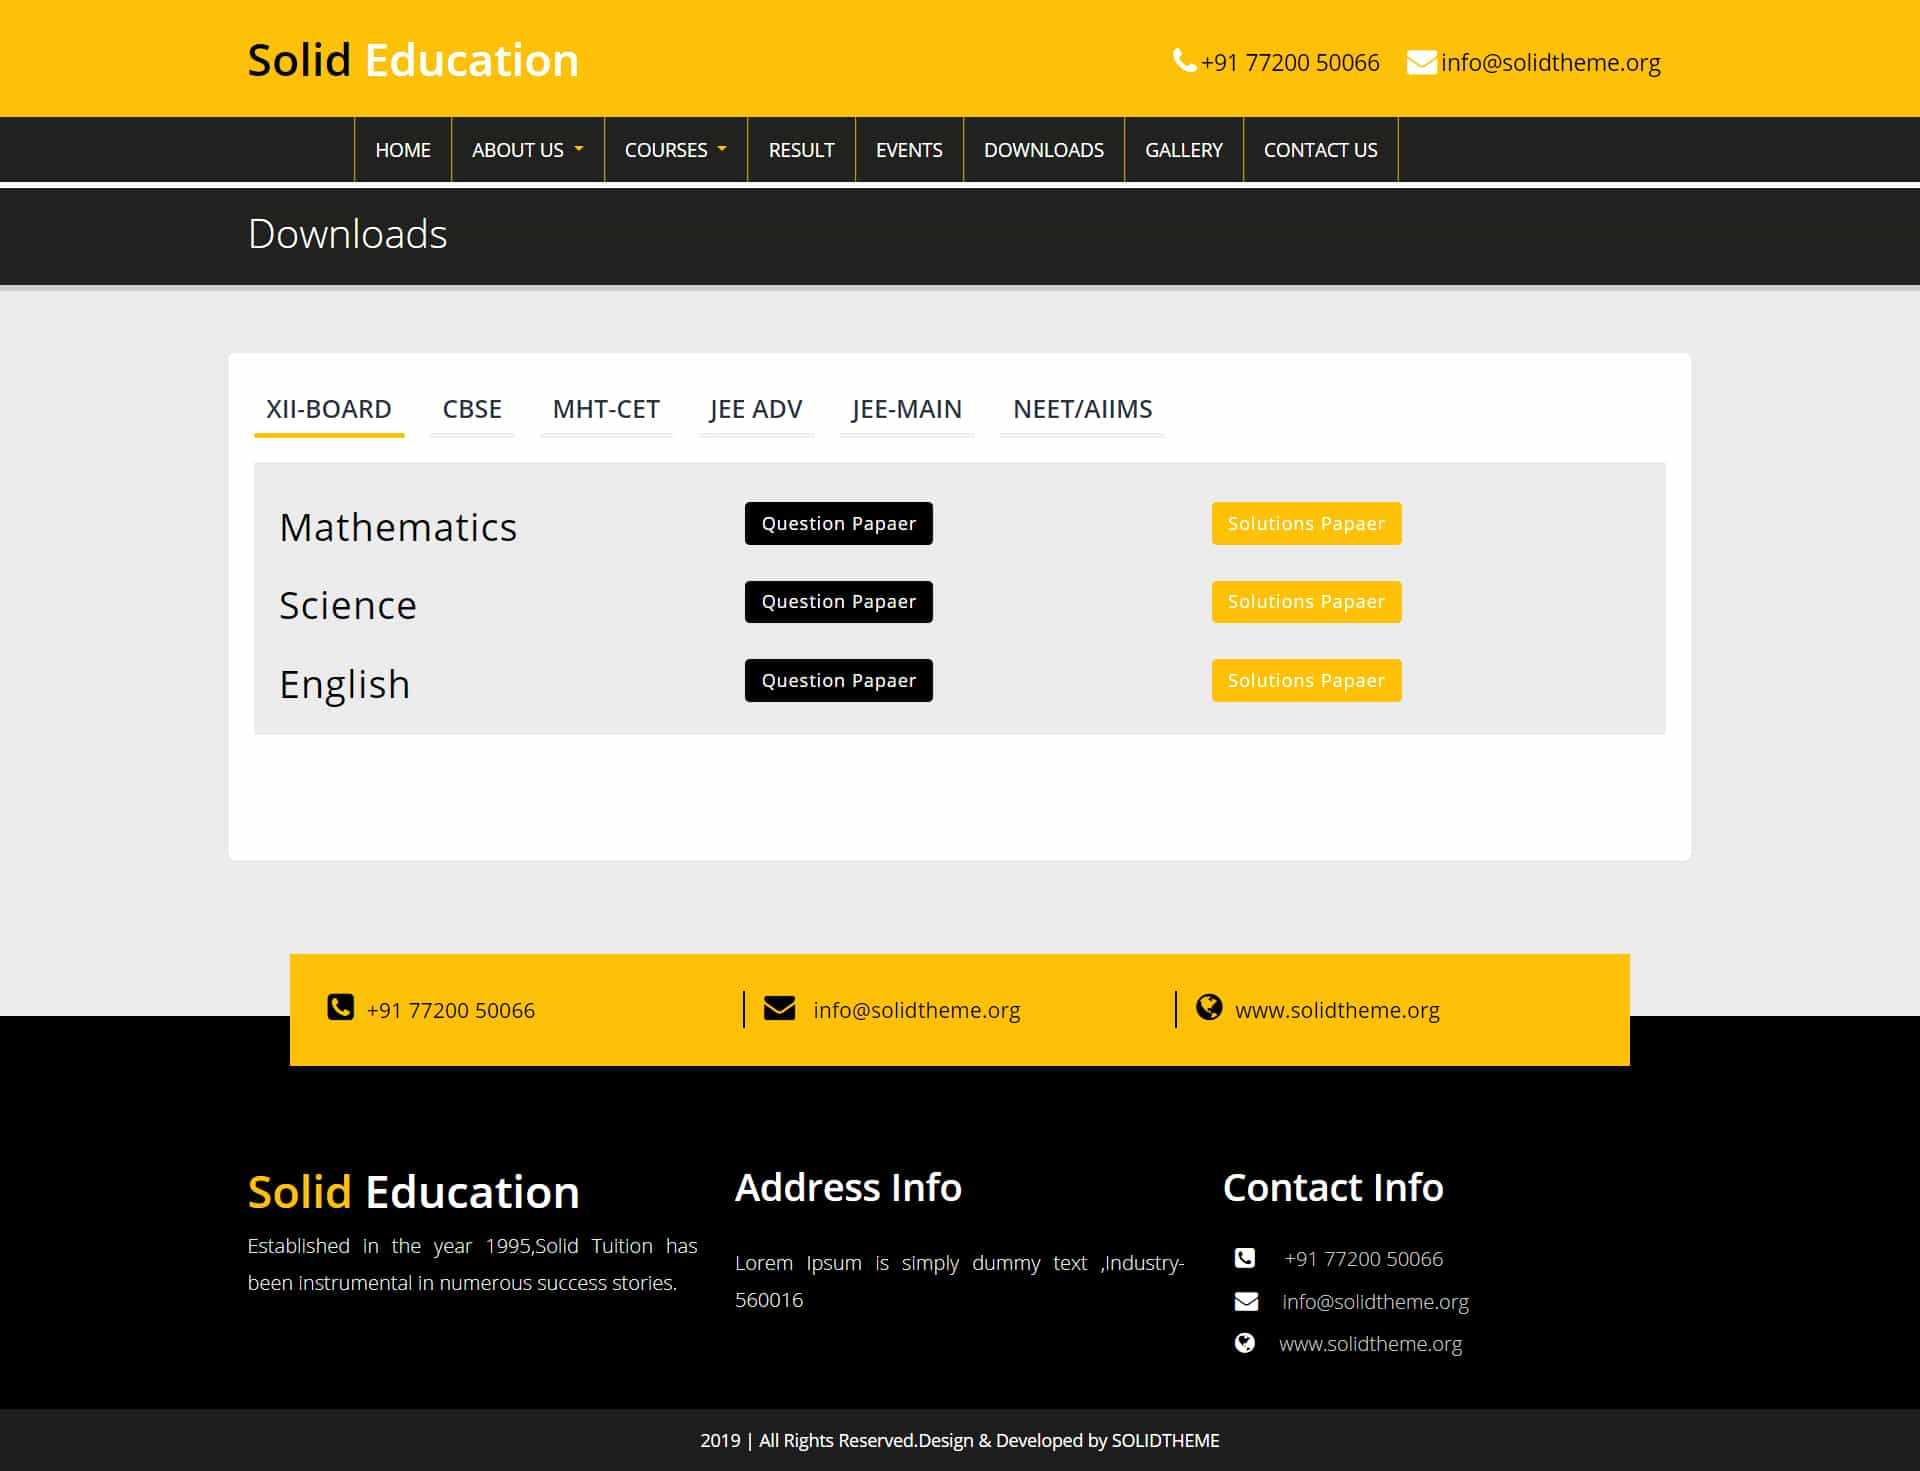Image resolution: width=1920 pixels, height=1471 pixels.
Task: Click the email address under Contact Info
Action: [x=1375, y=1301]
